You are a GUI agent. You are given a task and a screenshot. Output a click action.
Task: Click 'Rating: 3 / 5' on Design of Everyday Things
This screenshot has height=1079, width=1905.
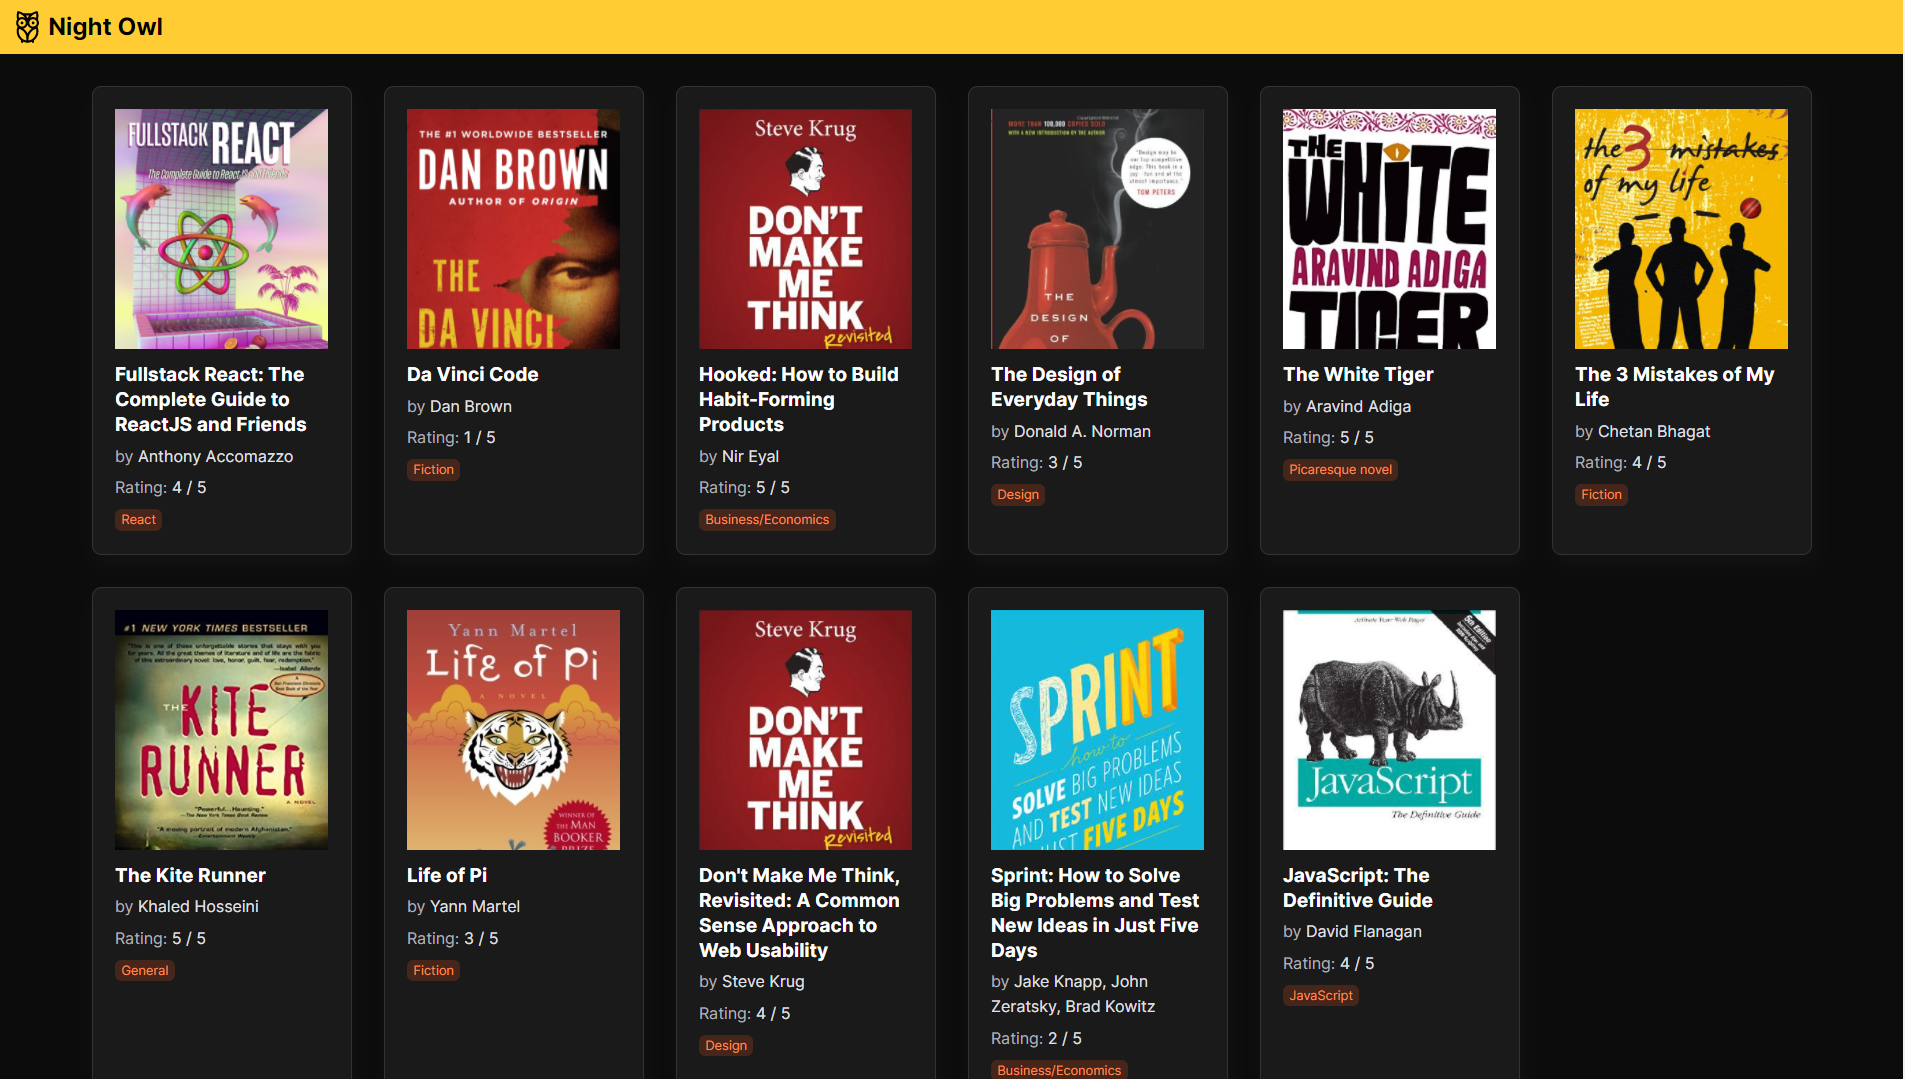click(x=1036, y=463)
